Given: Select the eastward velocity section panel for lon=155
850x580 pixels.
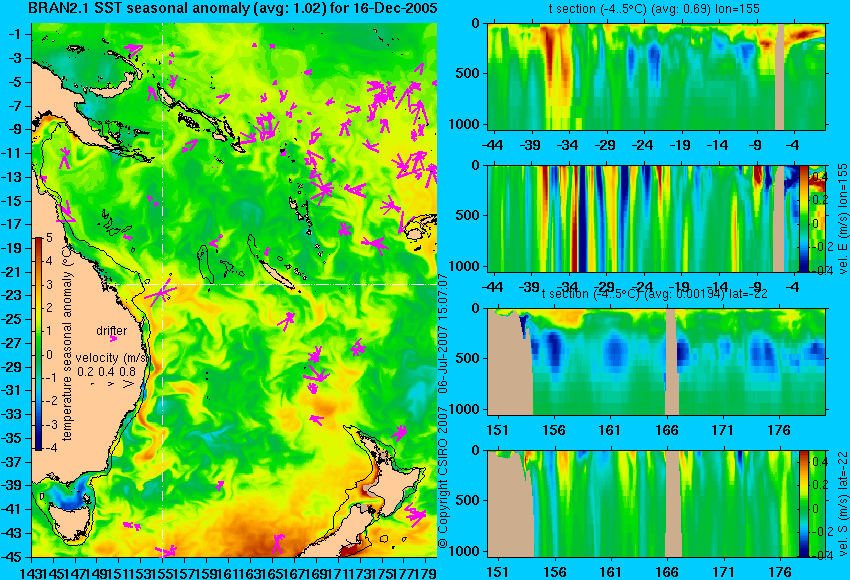Looking at the screenshot, I should tap(643, 218).
